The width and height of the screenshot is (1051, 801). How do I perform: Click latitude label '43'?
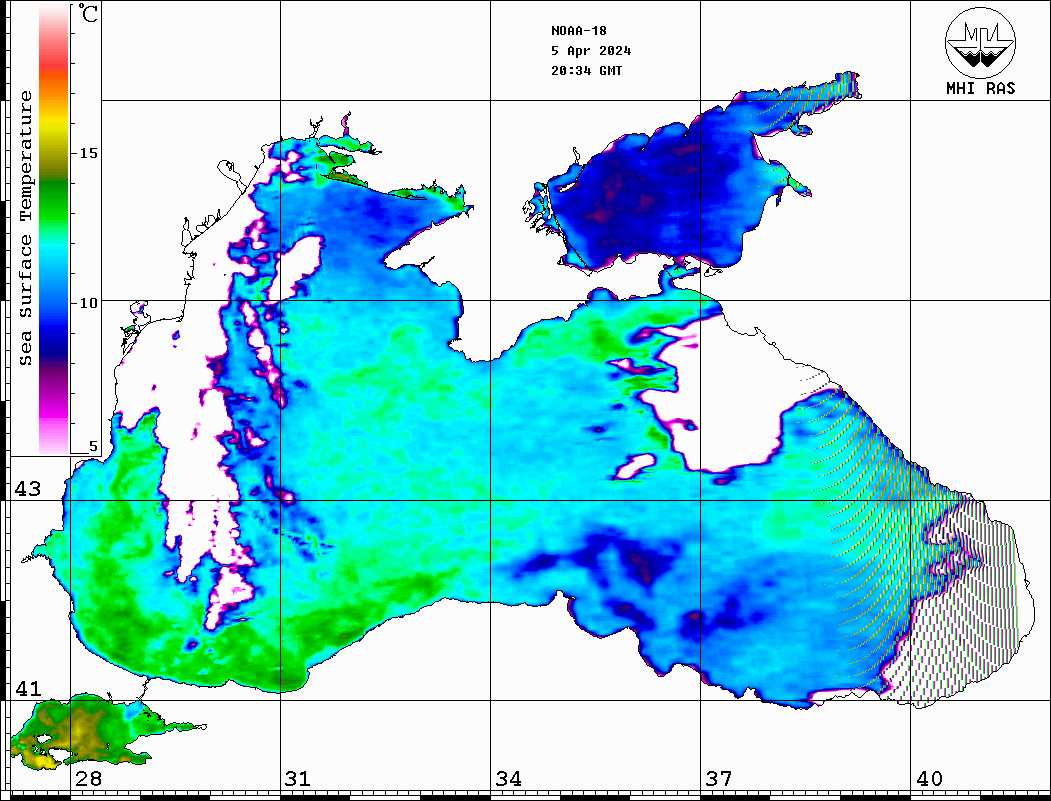point(28,489)
